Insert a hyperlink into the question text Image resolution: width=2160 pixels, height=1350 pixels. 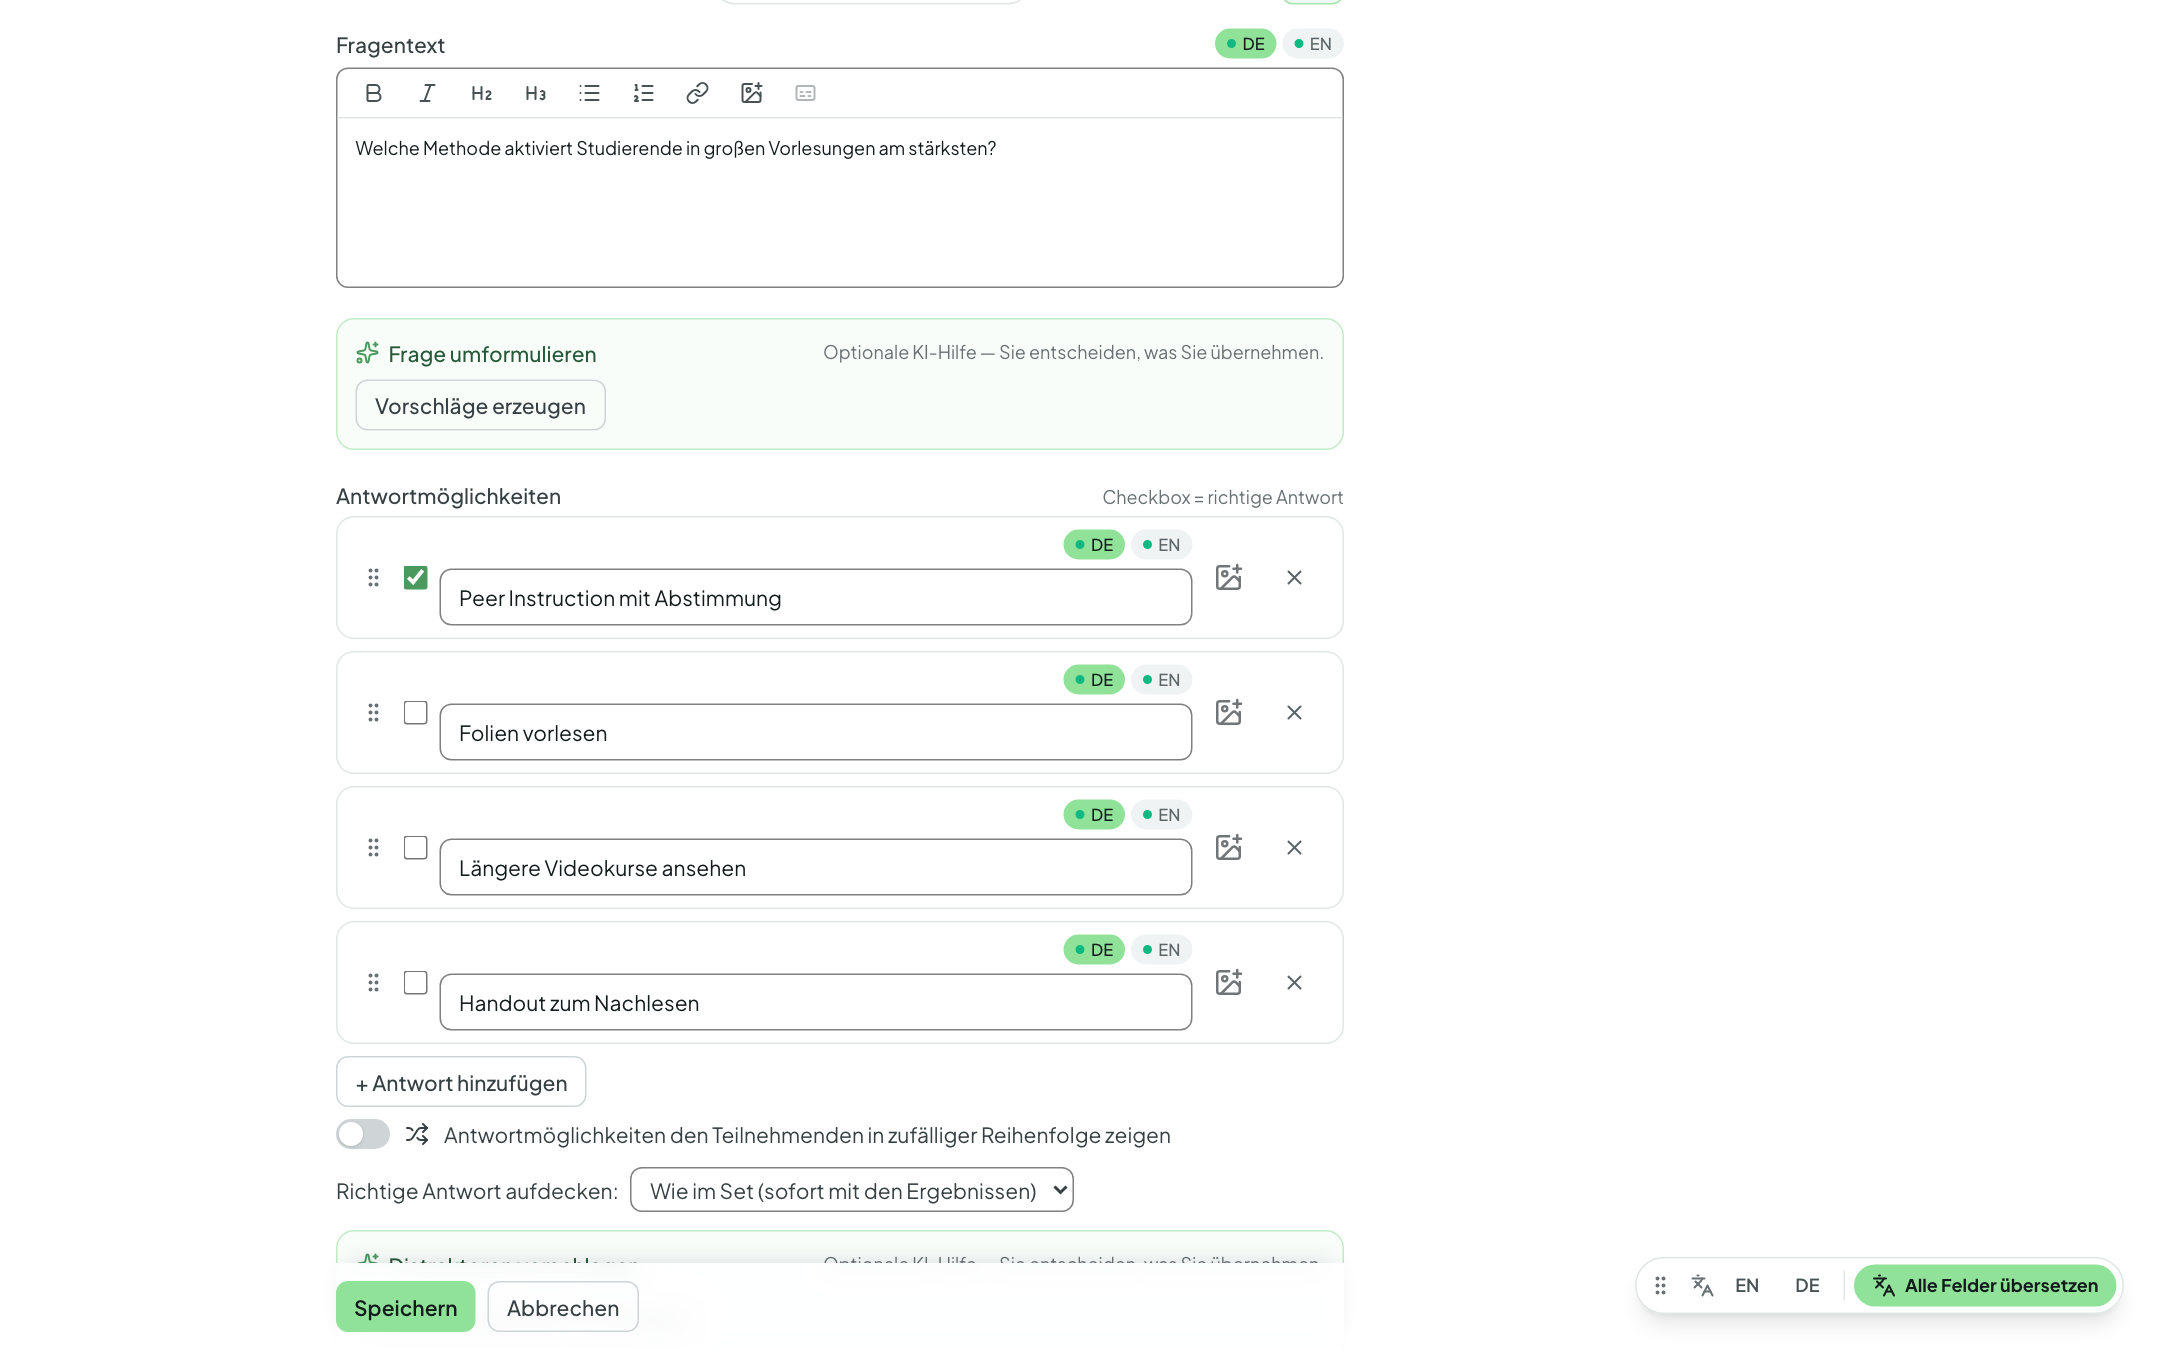click(697, 93)
